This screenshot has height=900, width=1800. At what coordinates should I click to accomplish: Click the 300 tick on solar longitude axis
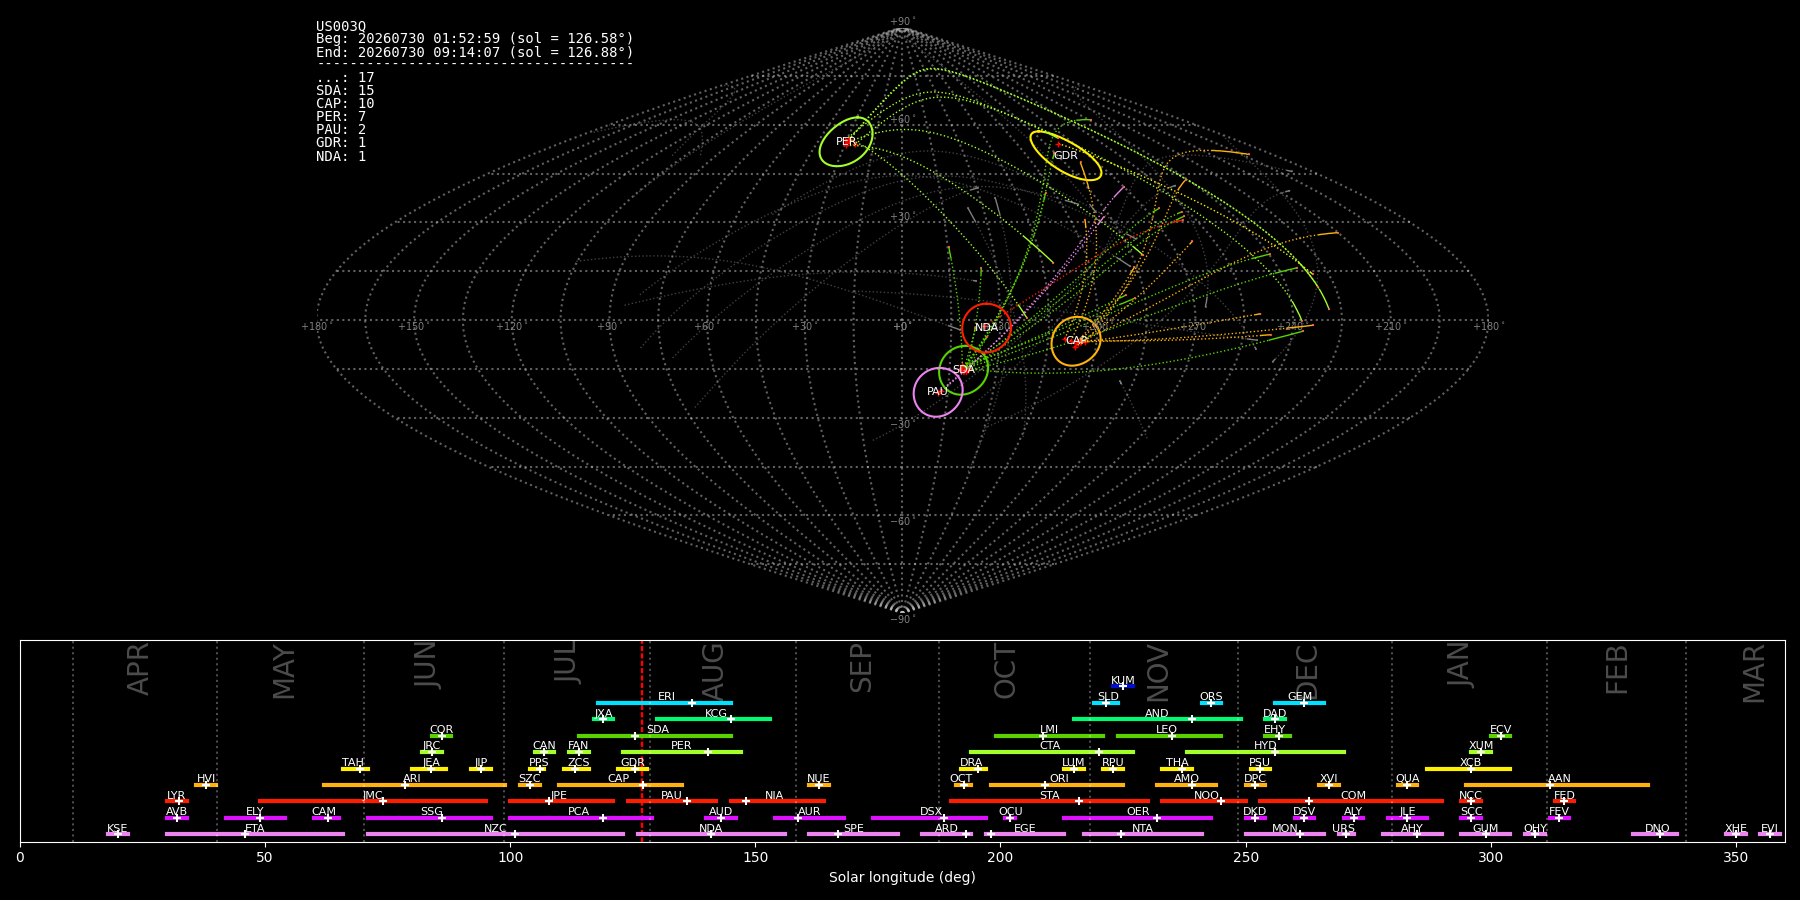(x=1490, y=857)
